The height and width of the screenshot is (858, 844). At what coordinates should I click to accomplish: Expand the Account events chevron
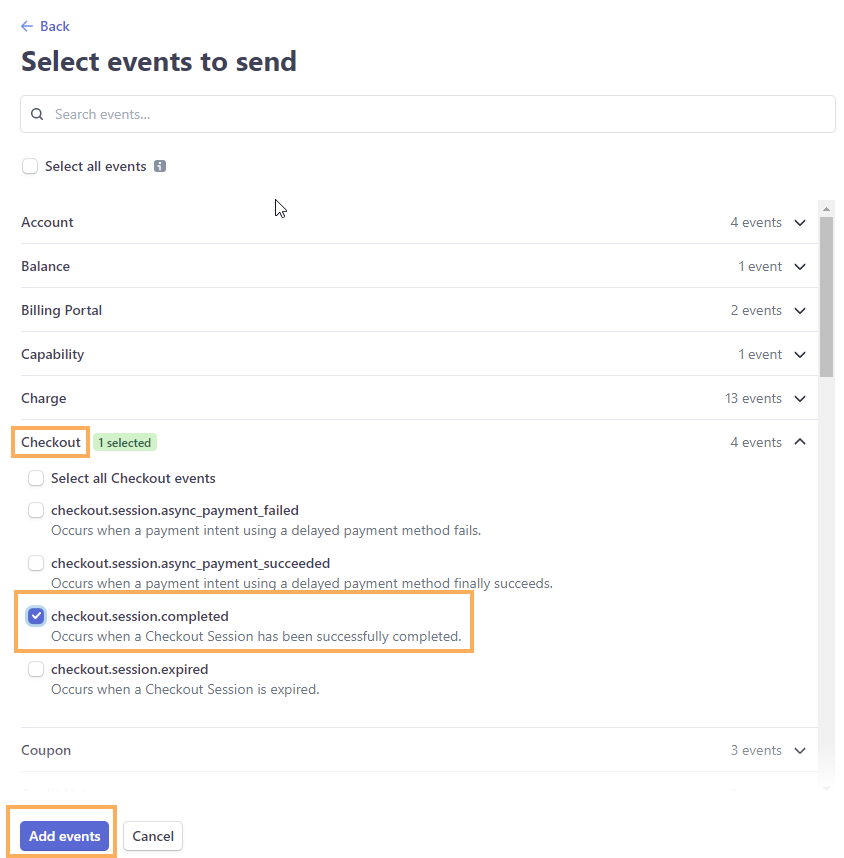800,223
